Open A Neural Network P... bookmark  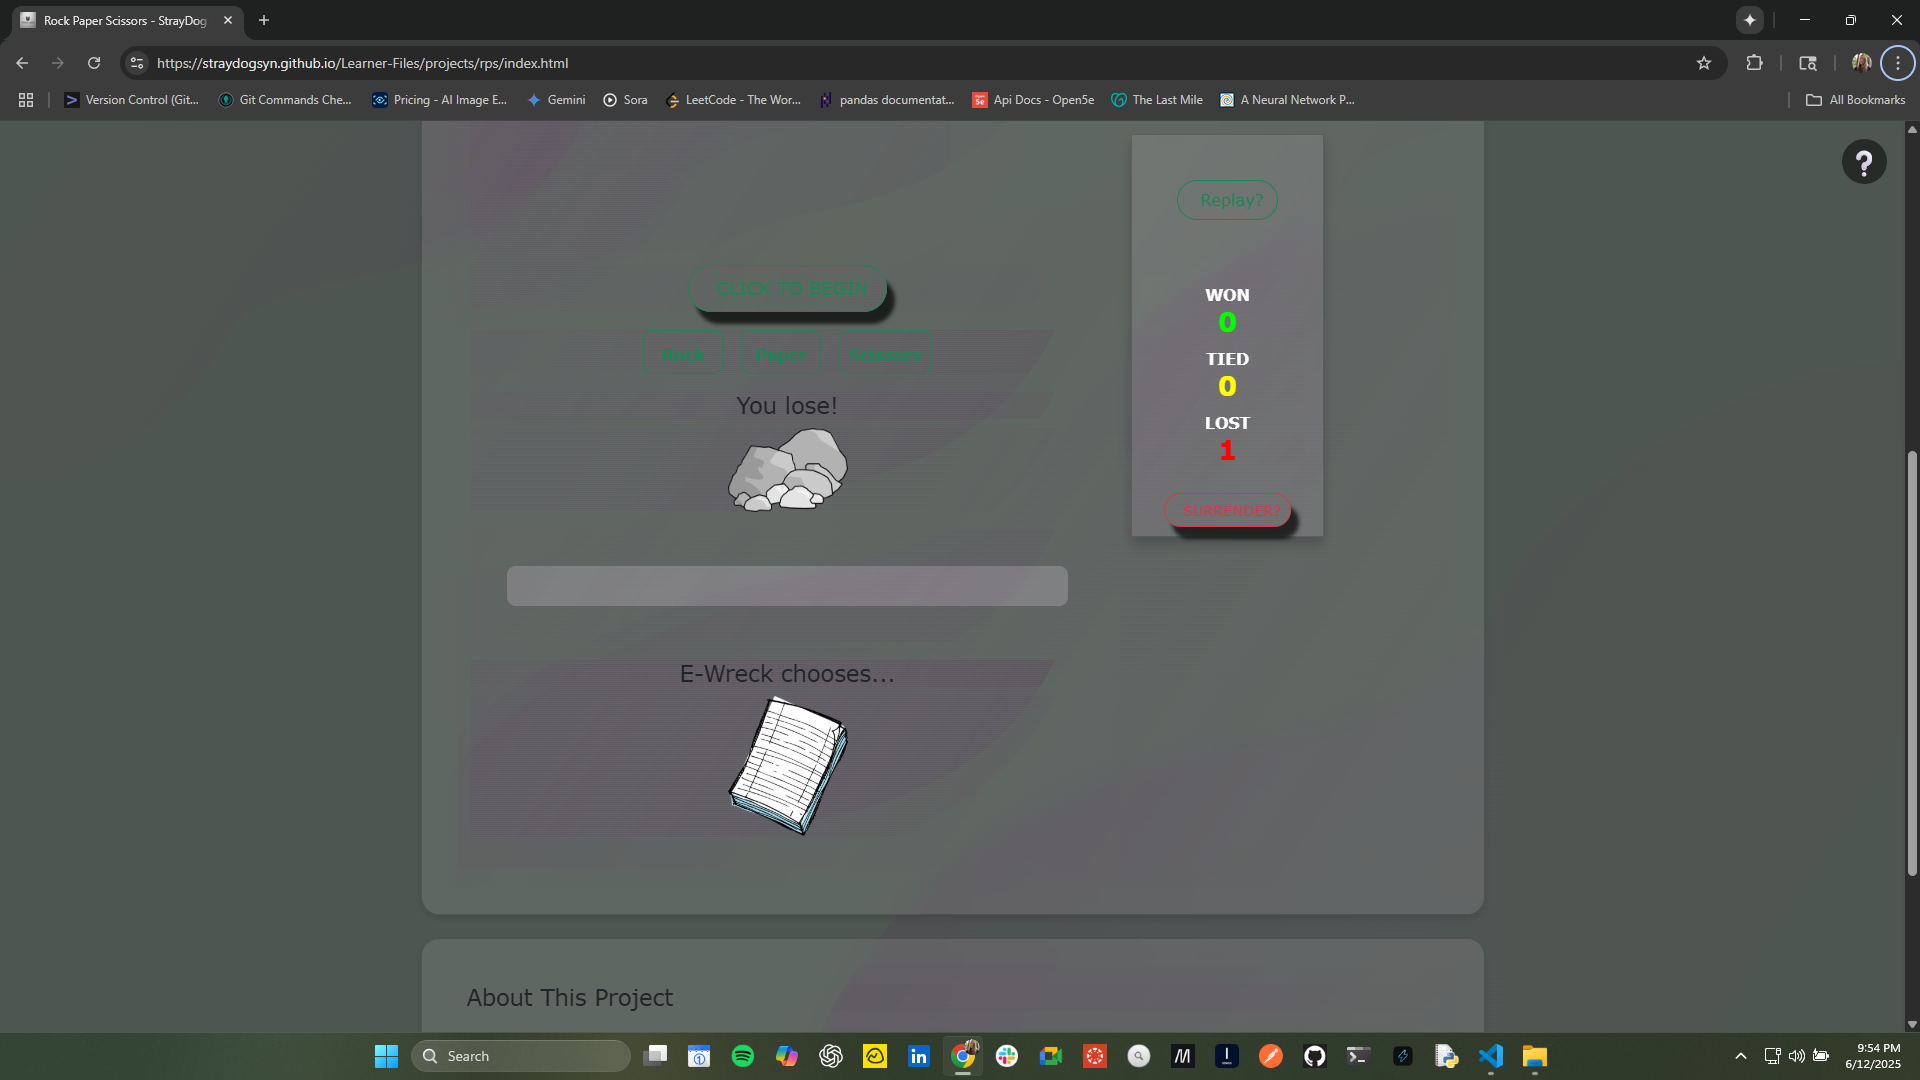point(1288,100)
